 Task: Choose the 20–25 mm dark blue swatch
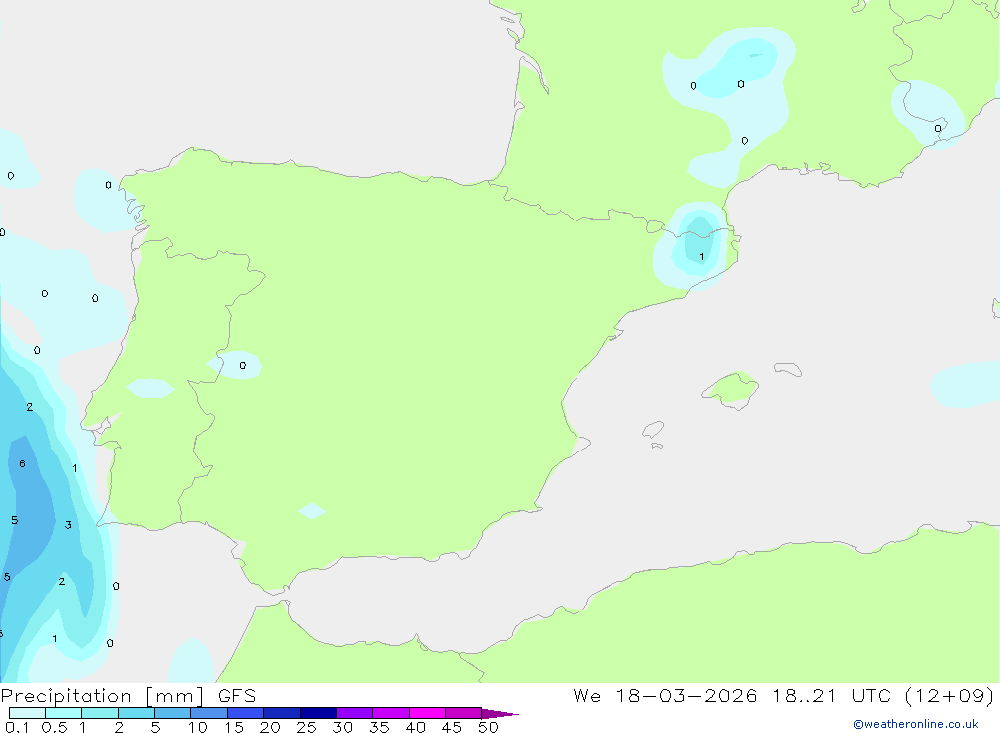tap(282, 713)
